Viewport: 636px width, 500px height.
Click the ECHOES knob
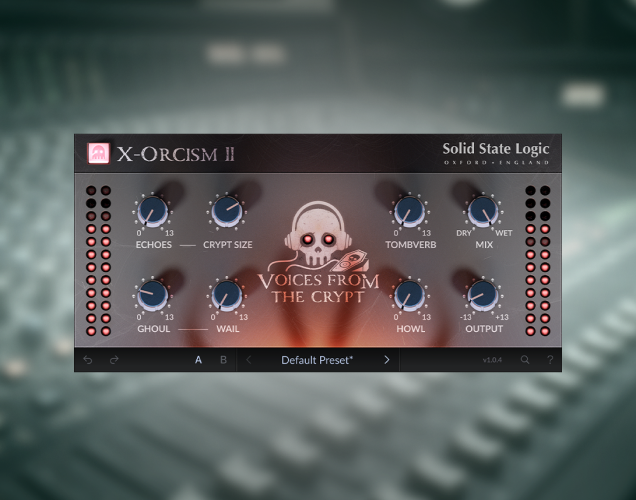[x=153, y=211]
